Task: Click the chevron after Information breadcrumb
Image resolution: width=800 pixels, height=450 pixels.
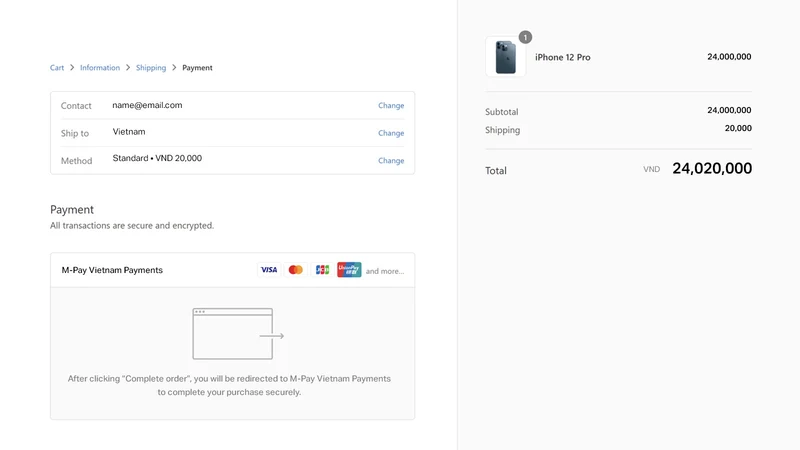Action: 128,67
